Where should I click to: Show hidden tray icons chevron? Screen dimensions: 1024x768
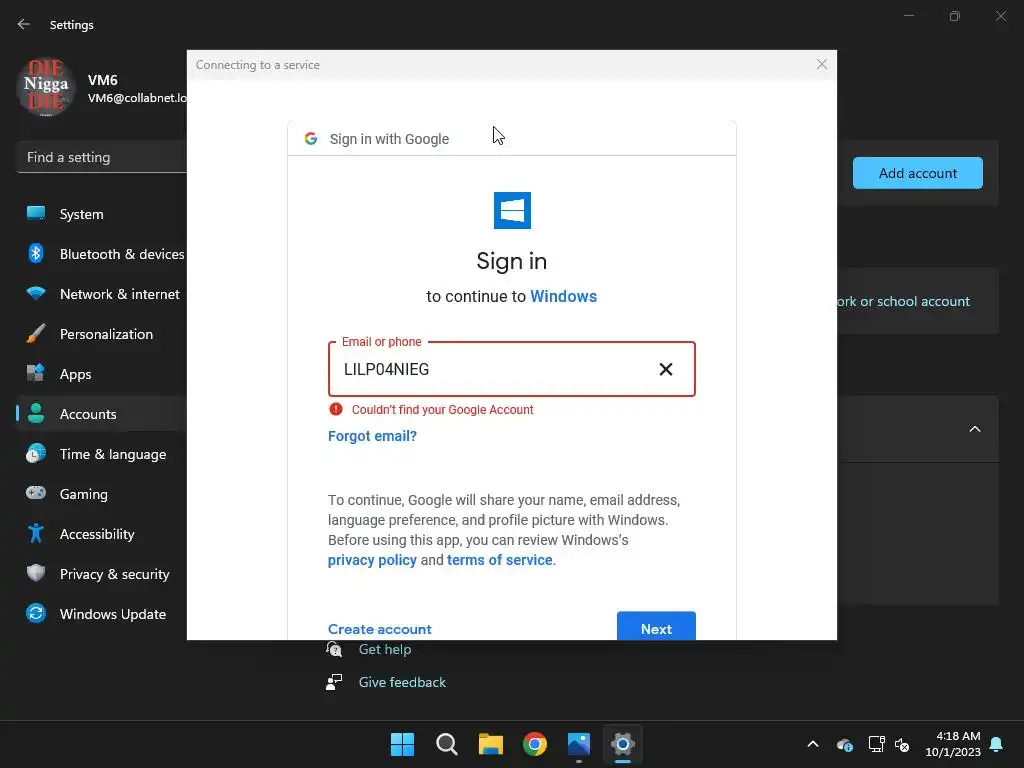pyautogui.click(x=813, y=744)
